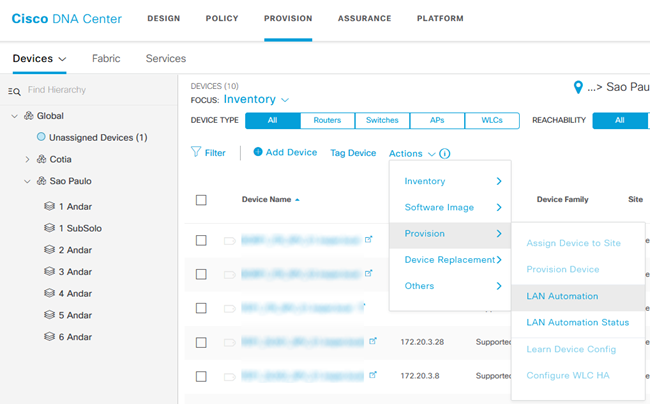Viewport: 650px width, 404px height.
Task: Click the 1 Andar floor icon
Action: [x=49, y=206]
